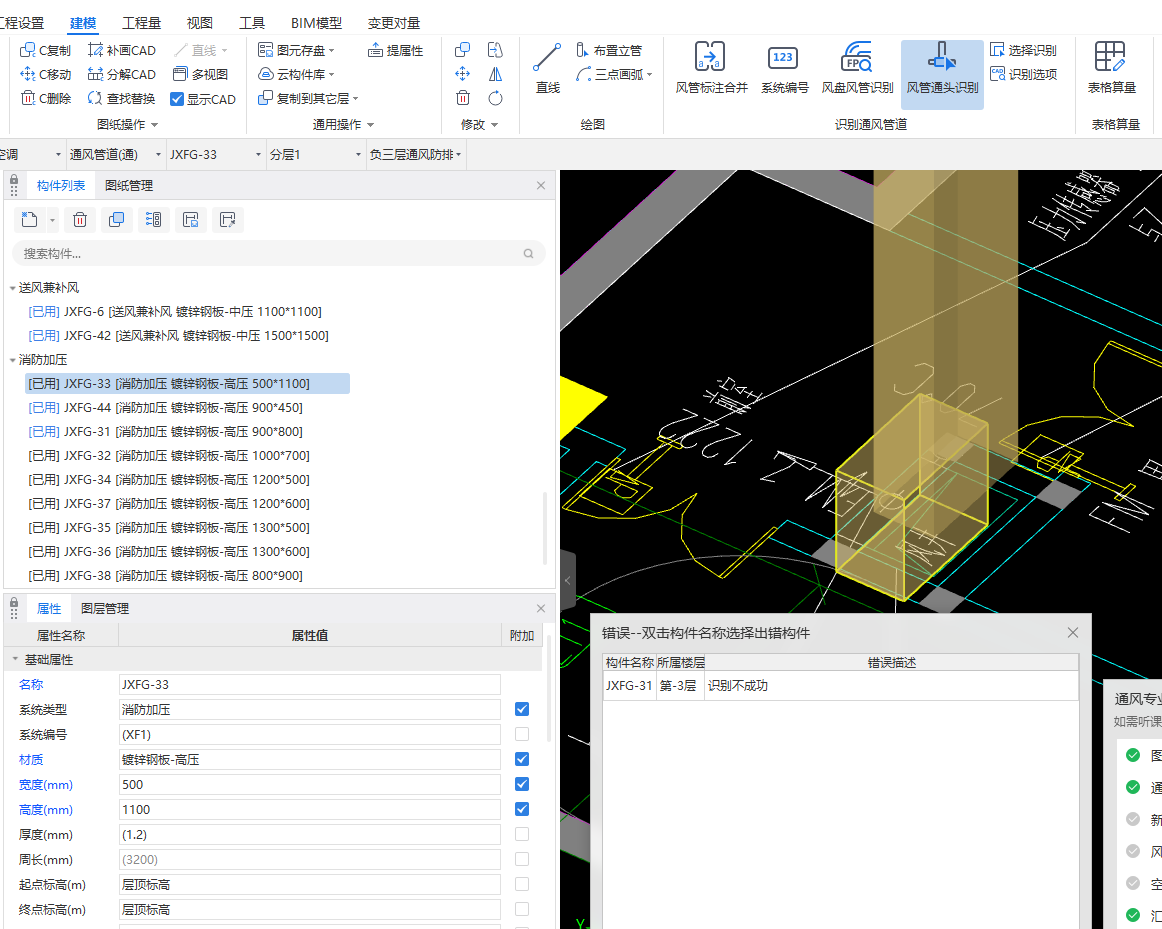The height and width of the screenshot is (929, 1162).
Task: Click the C复制 tool icon
Action: point(27,50)
